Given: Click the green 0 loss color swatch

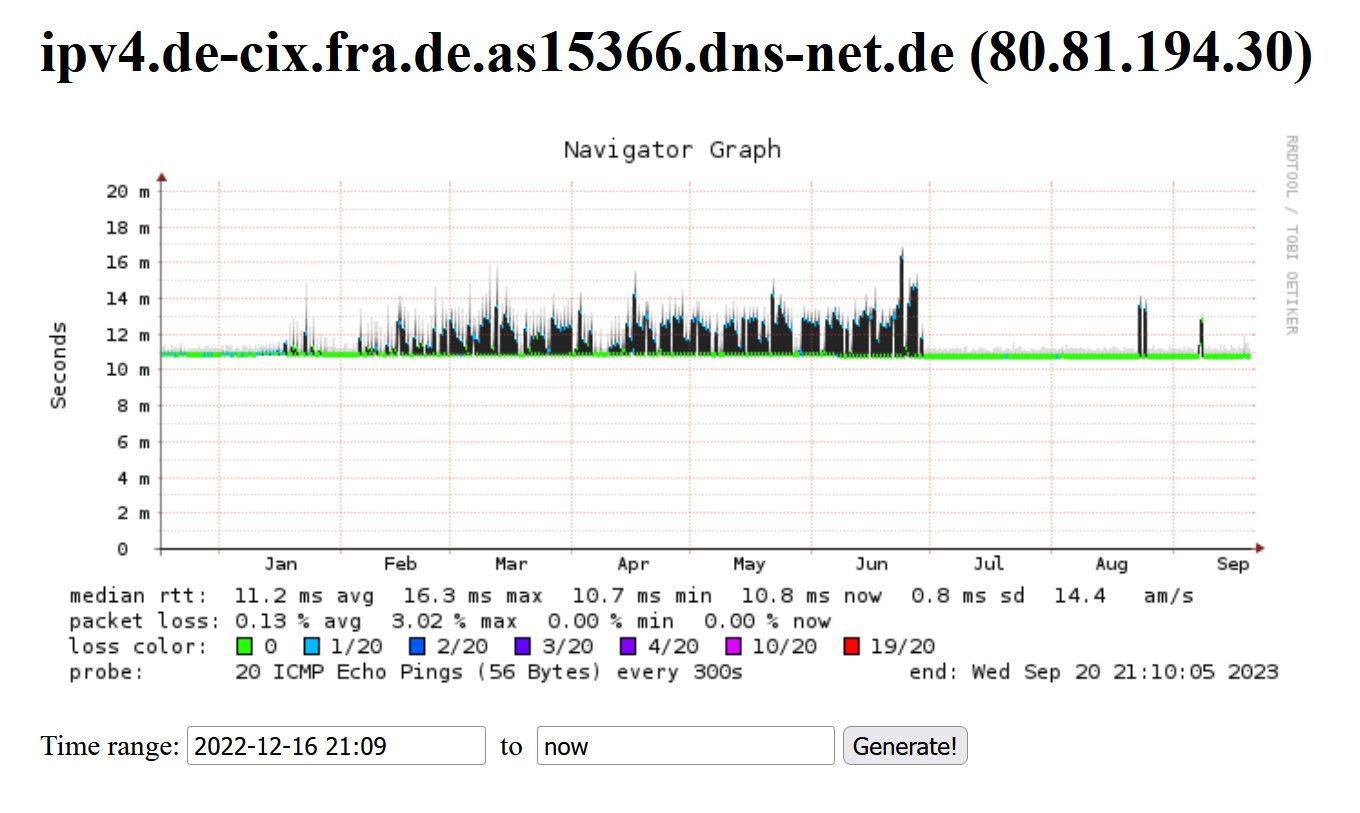Looking at the screenshot, I should [x=243, y=646].
